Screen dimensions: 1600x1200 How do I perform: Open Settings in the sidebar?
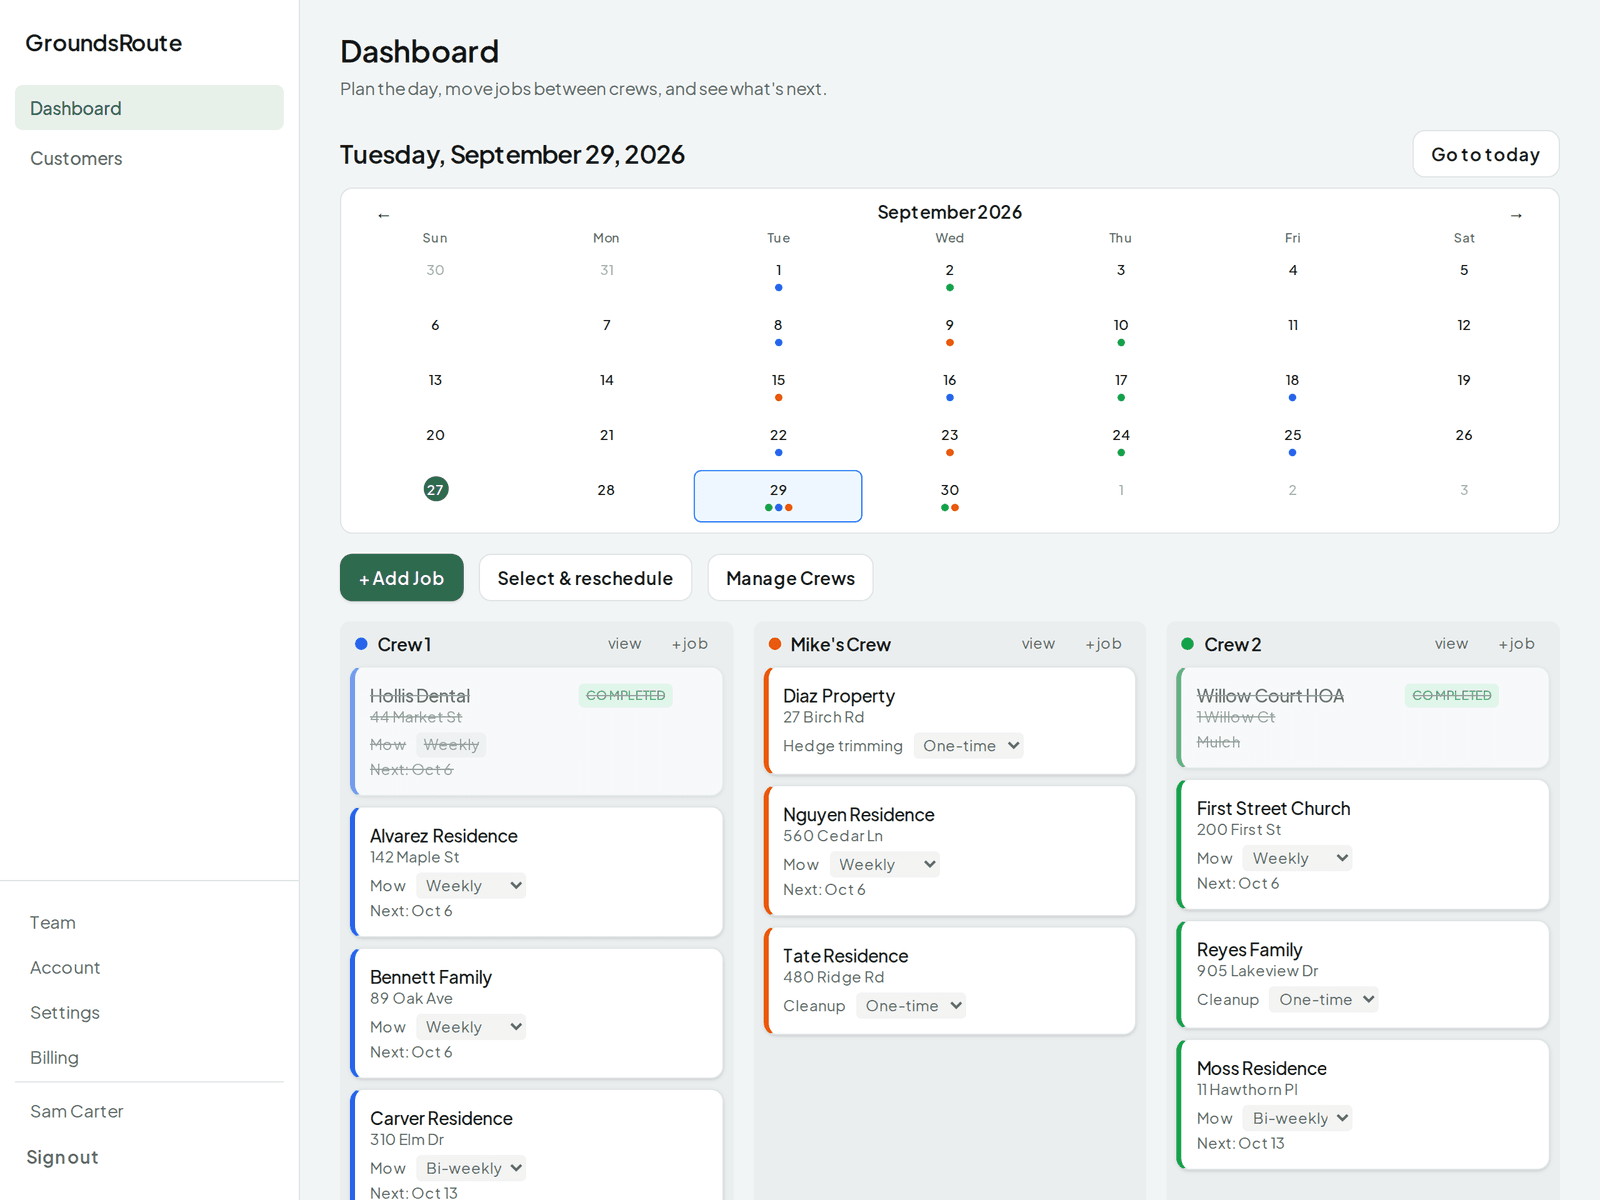tap(65, 1012)
